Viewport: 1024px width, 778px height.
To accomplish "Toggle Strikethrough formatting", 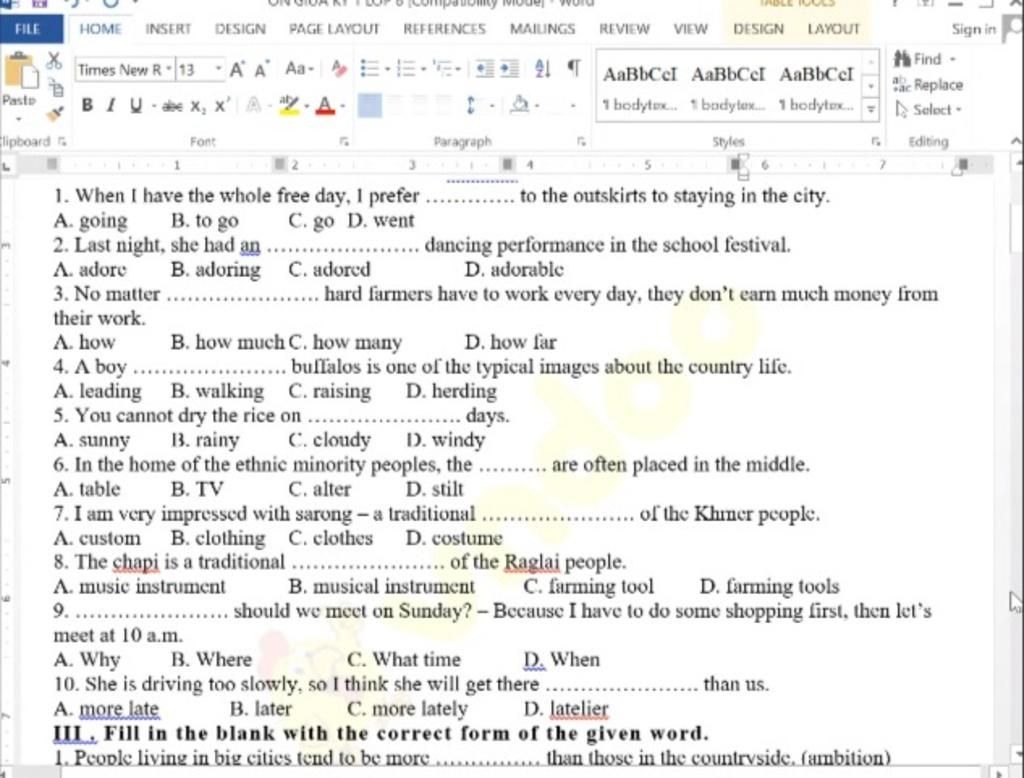I will point(172,106).
